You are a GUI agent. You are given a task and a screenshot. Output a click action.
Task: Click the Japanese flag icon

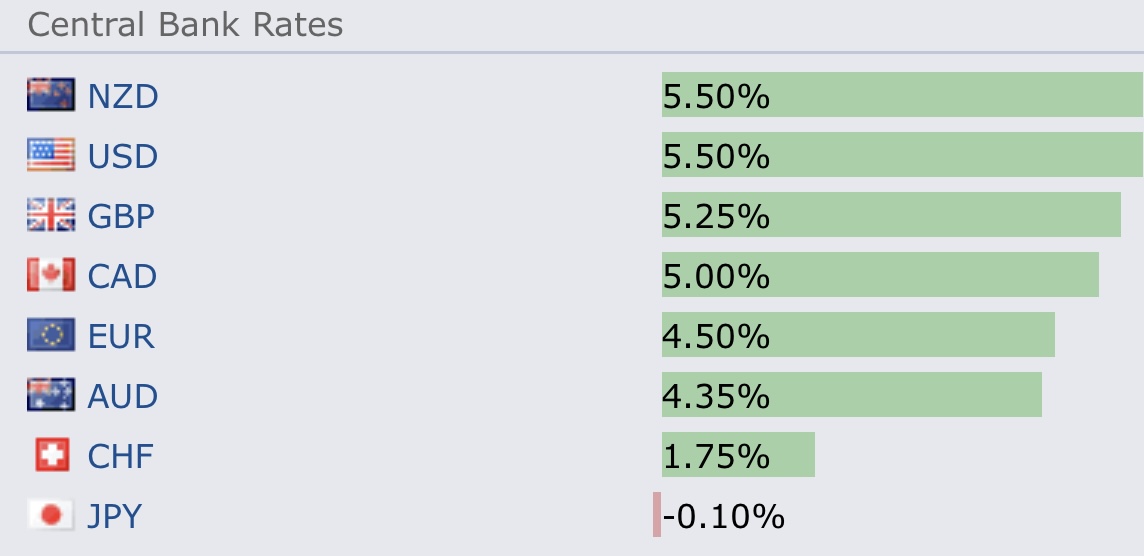[51, 516]
